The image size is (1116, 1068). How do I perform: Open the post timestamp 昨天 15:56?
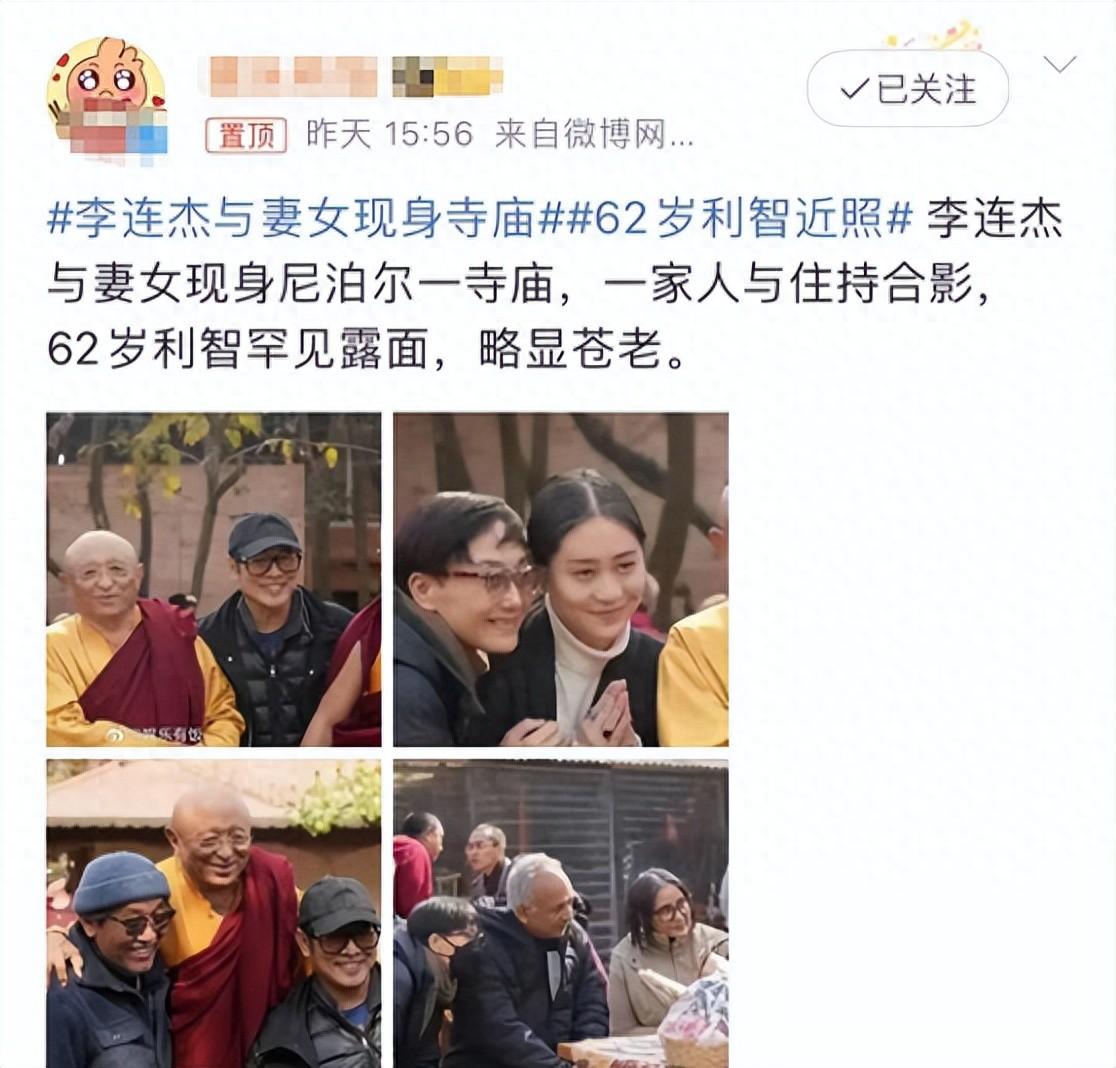tap(389, 134)
